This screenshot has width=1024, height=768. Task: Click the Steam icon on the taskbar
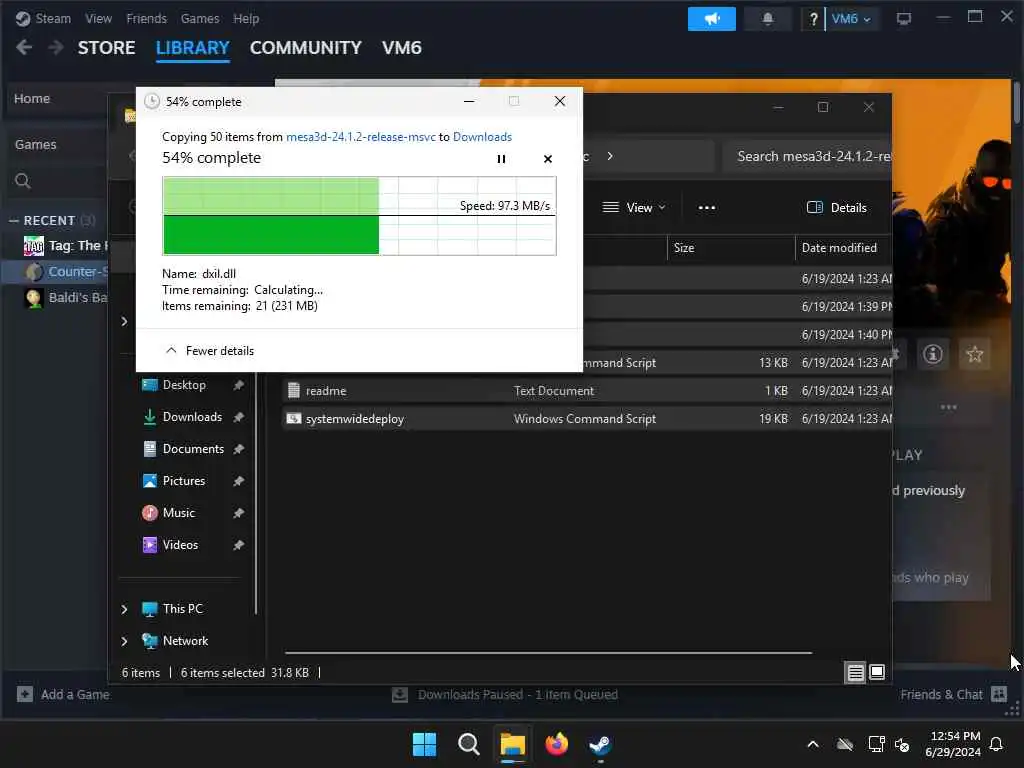click(x=600, y=744)
